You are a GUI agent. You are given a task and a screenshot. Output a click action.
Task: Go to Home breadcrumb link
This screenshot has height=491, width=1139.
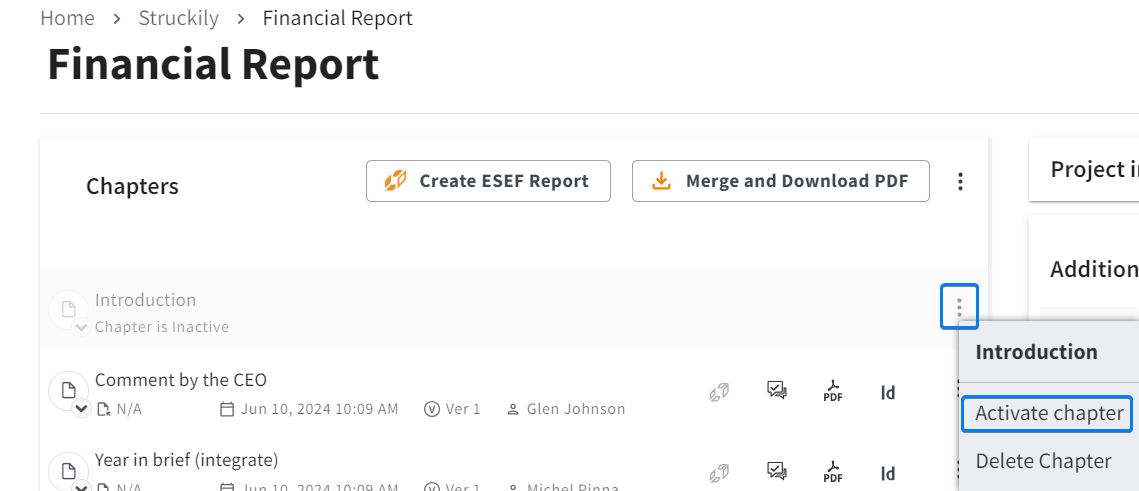68,18
